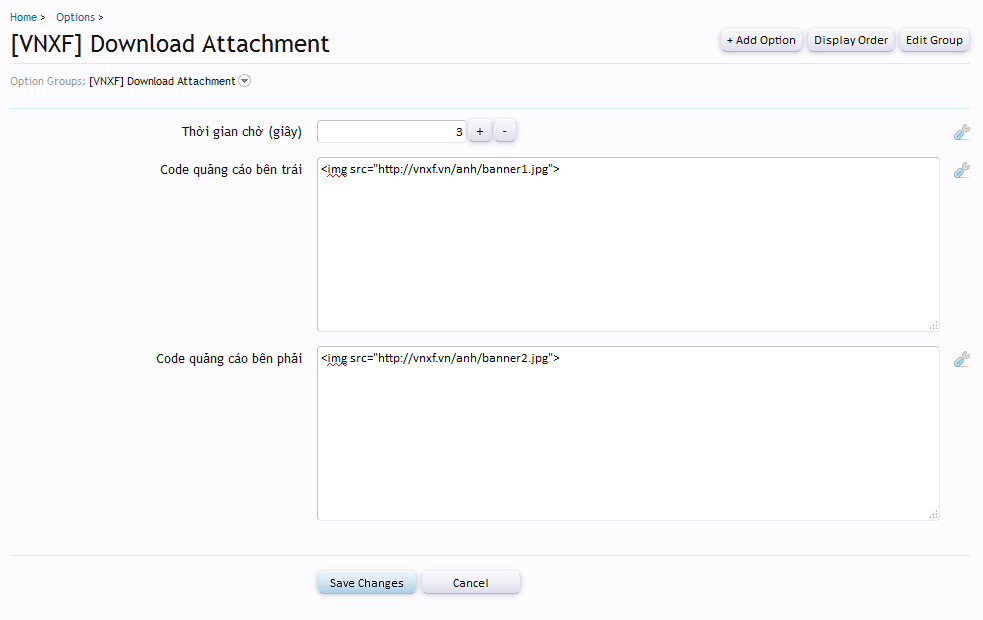
Task: Click the edit wrench icon for Thời gian chờ
Action: 961,132
